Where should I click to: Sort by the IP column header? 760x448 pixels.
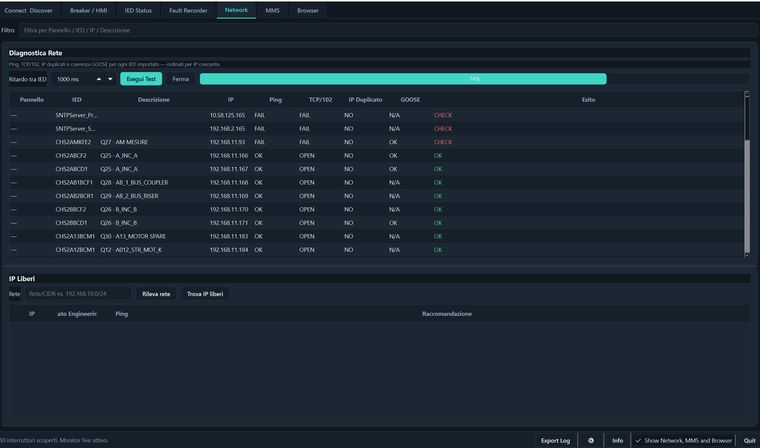(x=231, y=100)
